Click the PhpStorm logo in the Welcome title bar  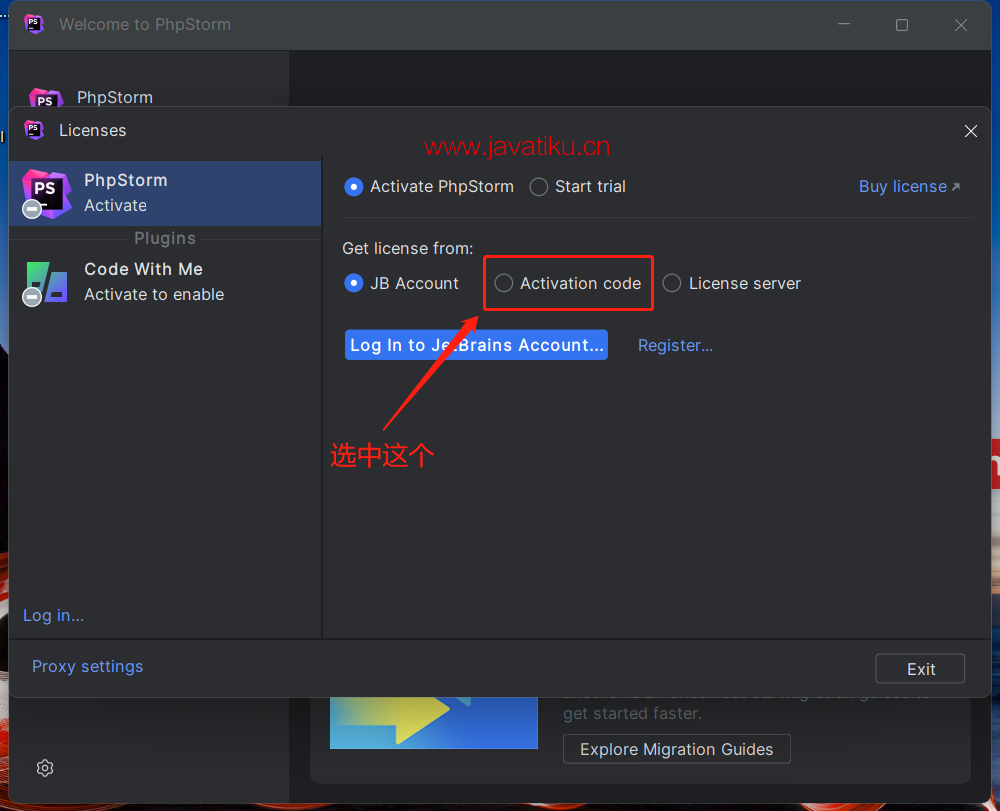35,25
